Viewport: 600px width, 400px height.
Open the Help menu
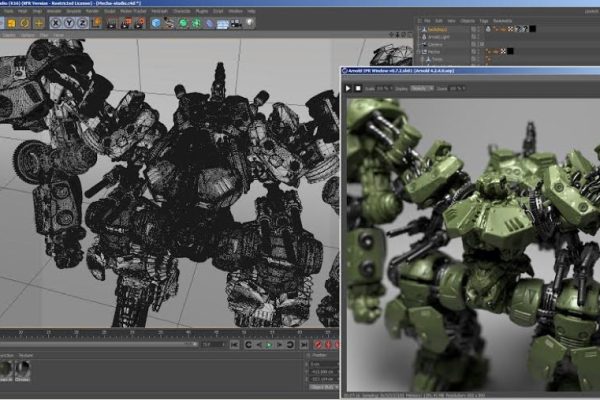click(x=251, y=11)
